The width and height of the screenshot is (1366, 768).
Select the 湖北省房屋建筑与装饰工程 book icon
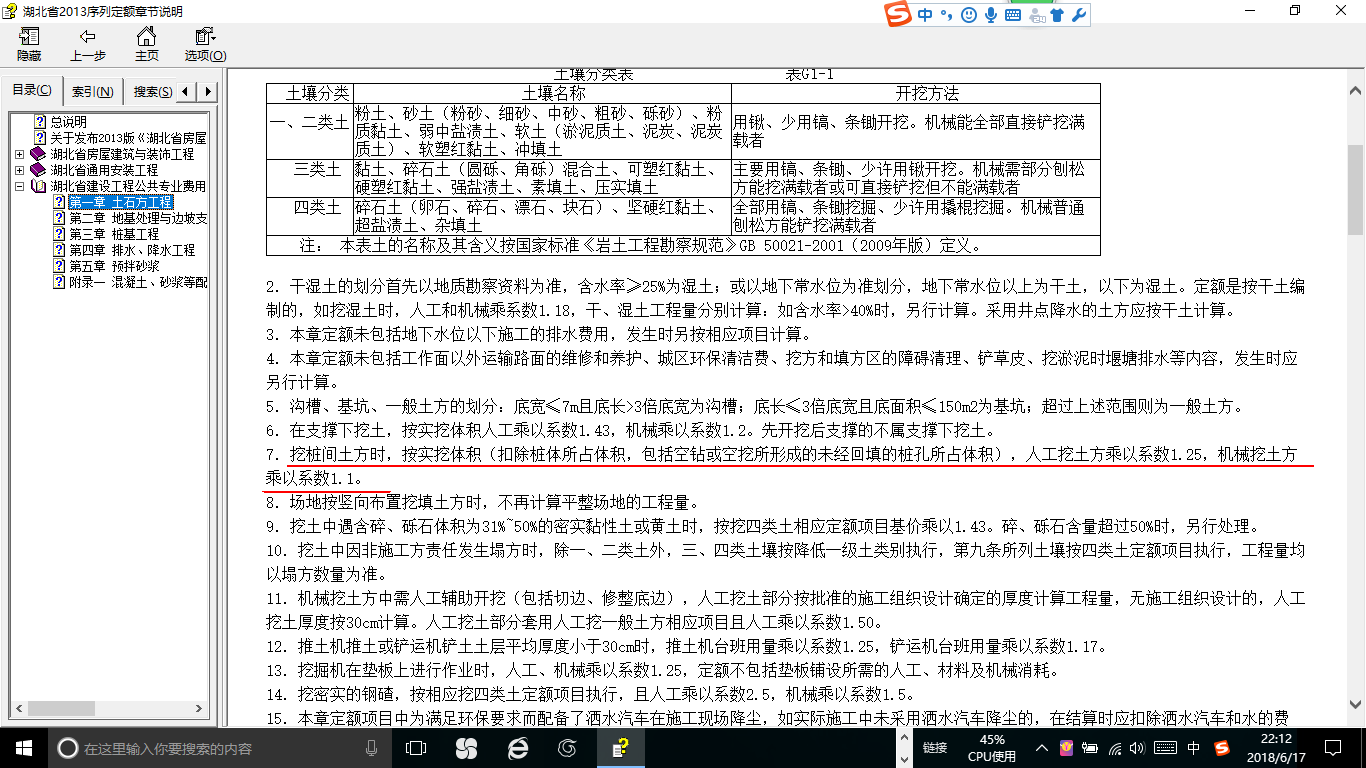[38, 154]
